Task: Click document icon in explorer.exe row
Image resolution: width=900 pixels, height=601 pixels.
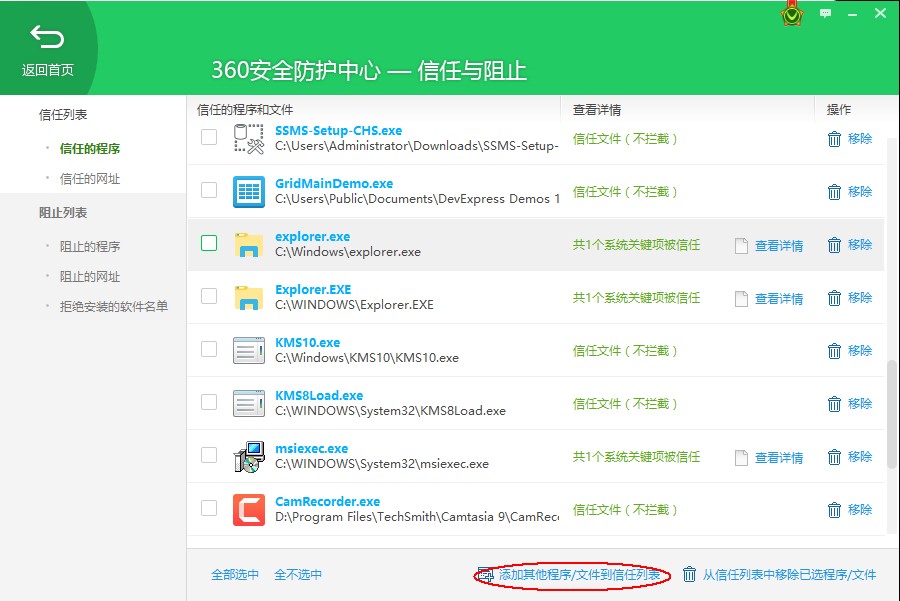Action: [x=742, y=246]
